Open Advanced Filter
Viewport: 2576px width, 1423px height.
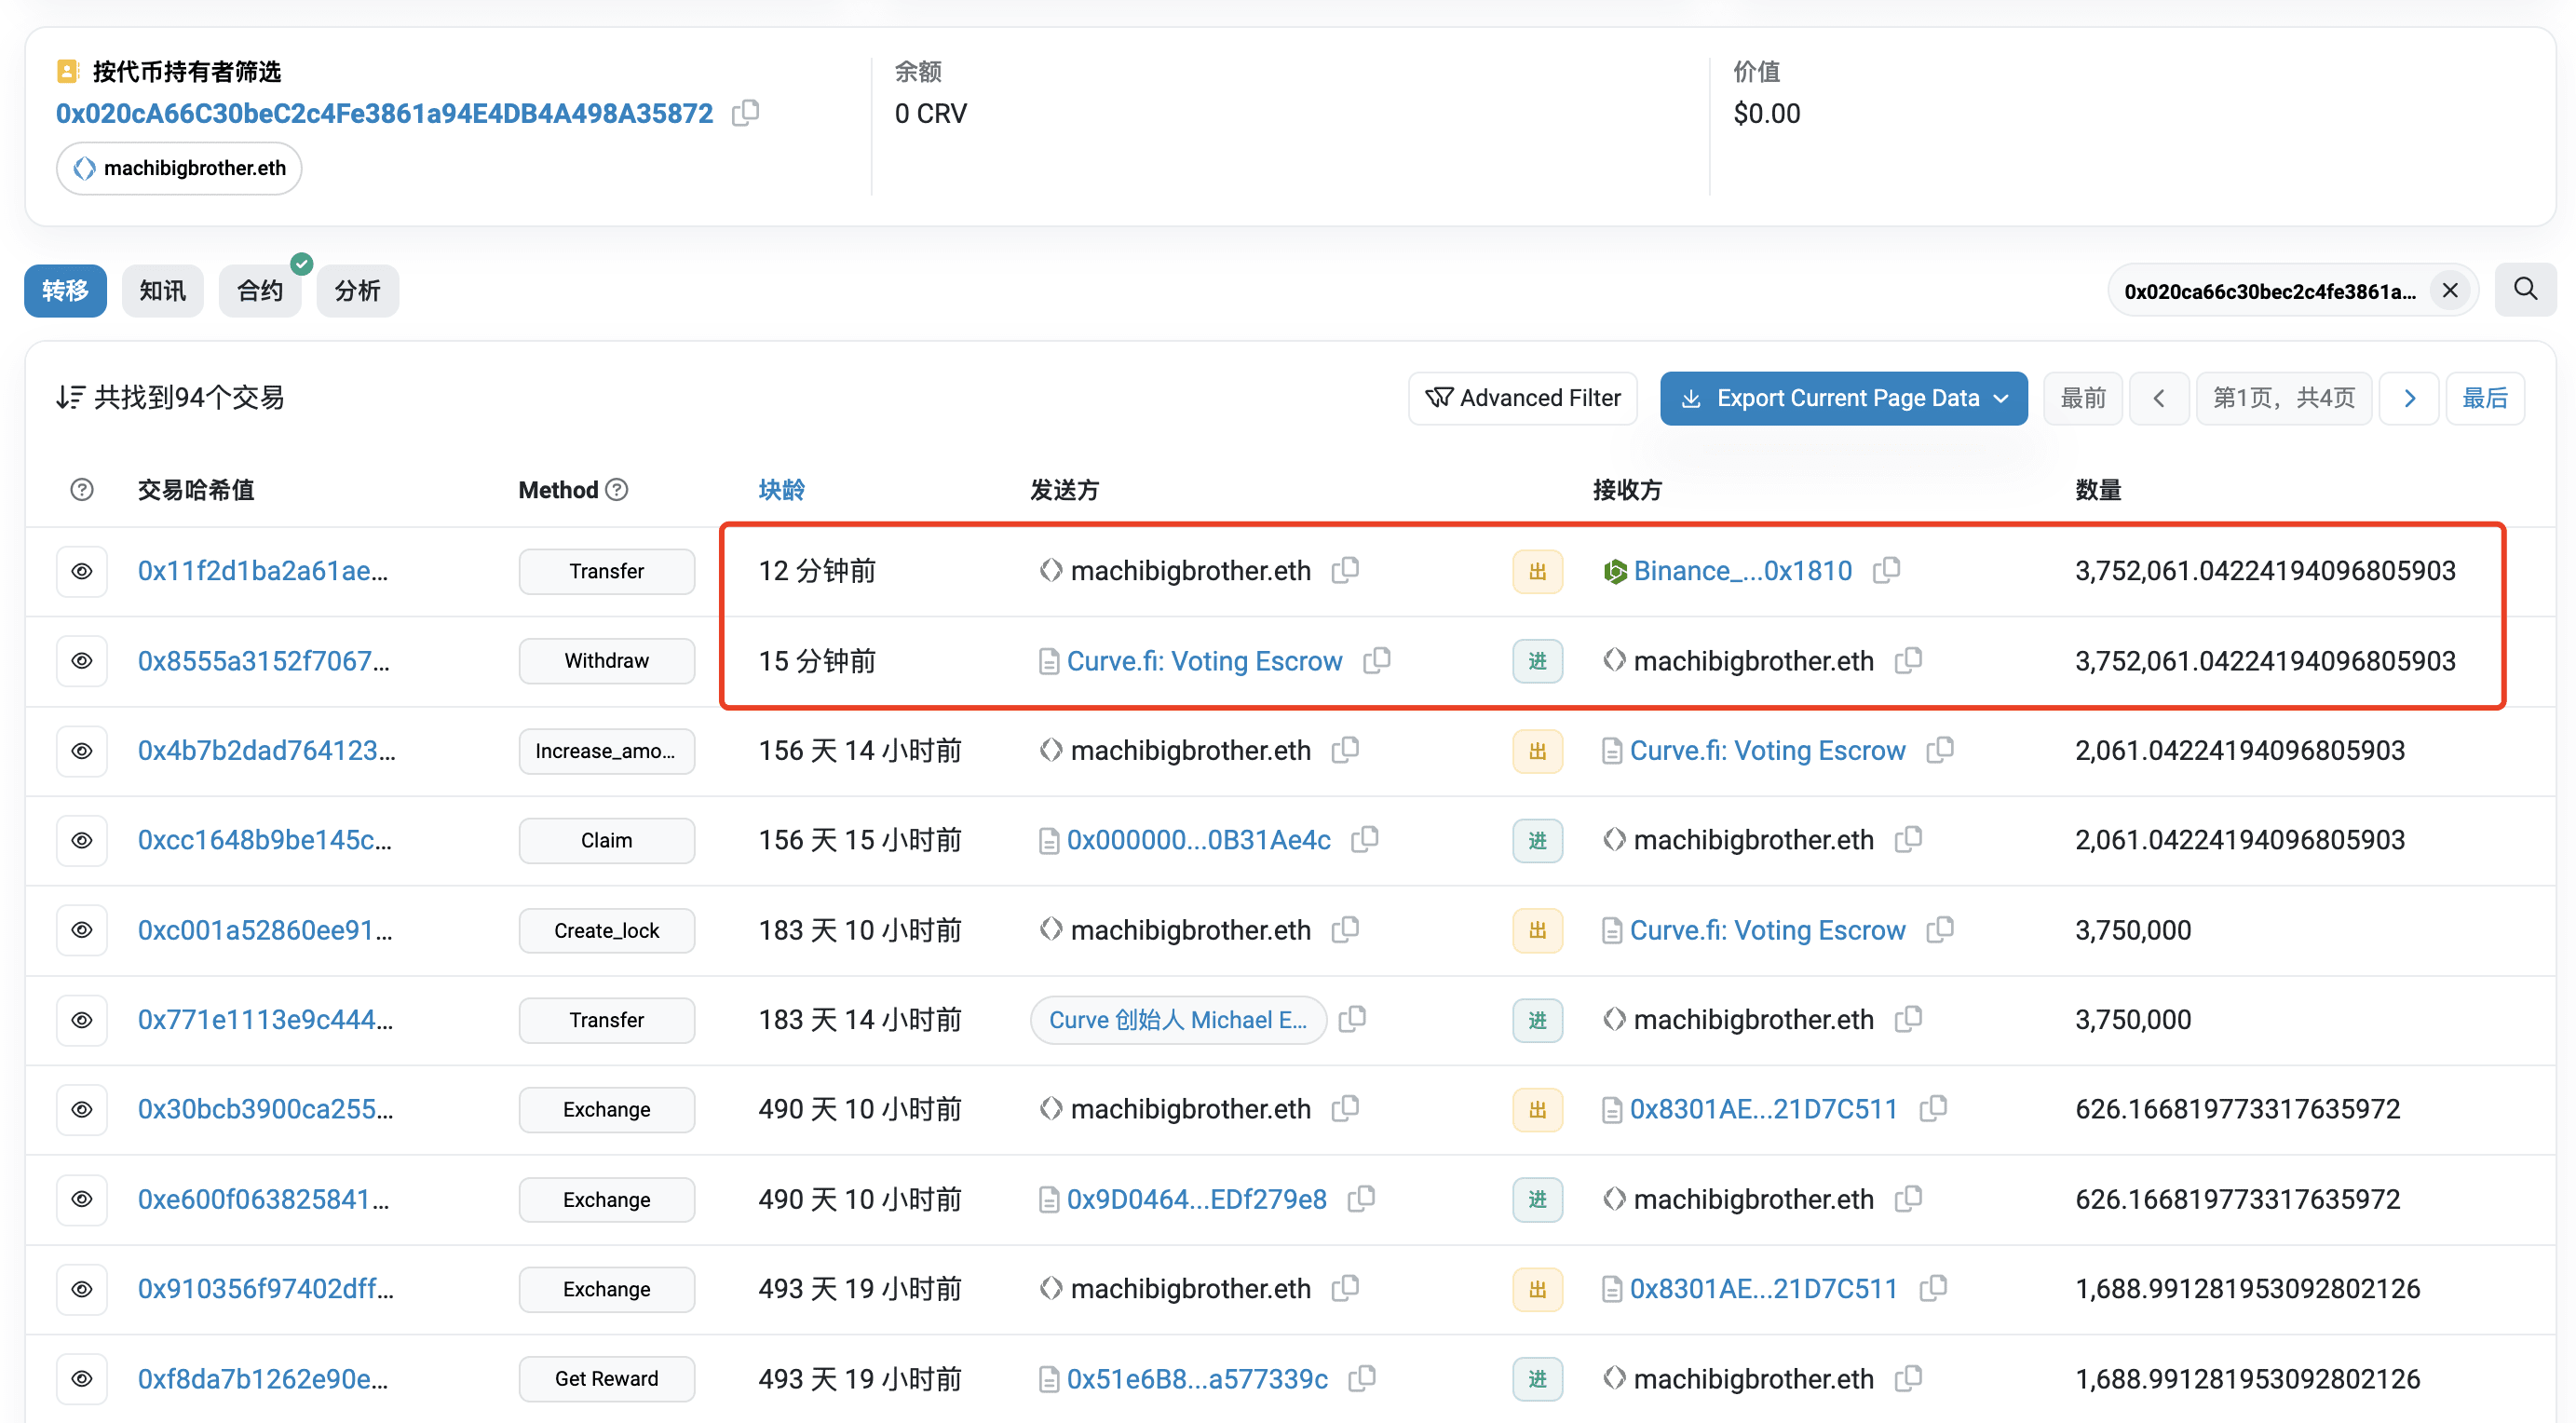[1522, 398]
